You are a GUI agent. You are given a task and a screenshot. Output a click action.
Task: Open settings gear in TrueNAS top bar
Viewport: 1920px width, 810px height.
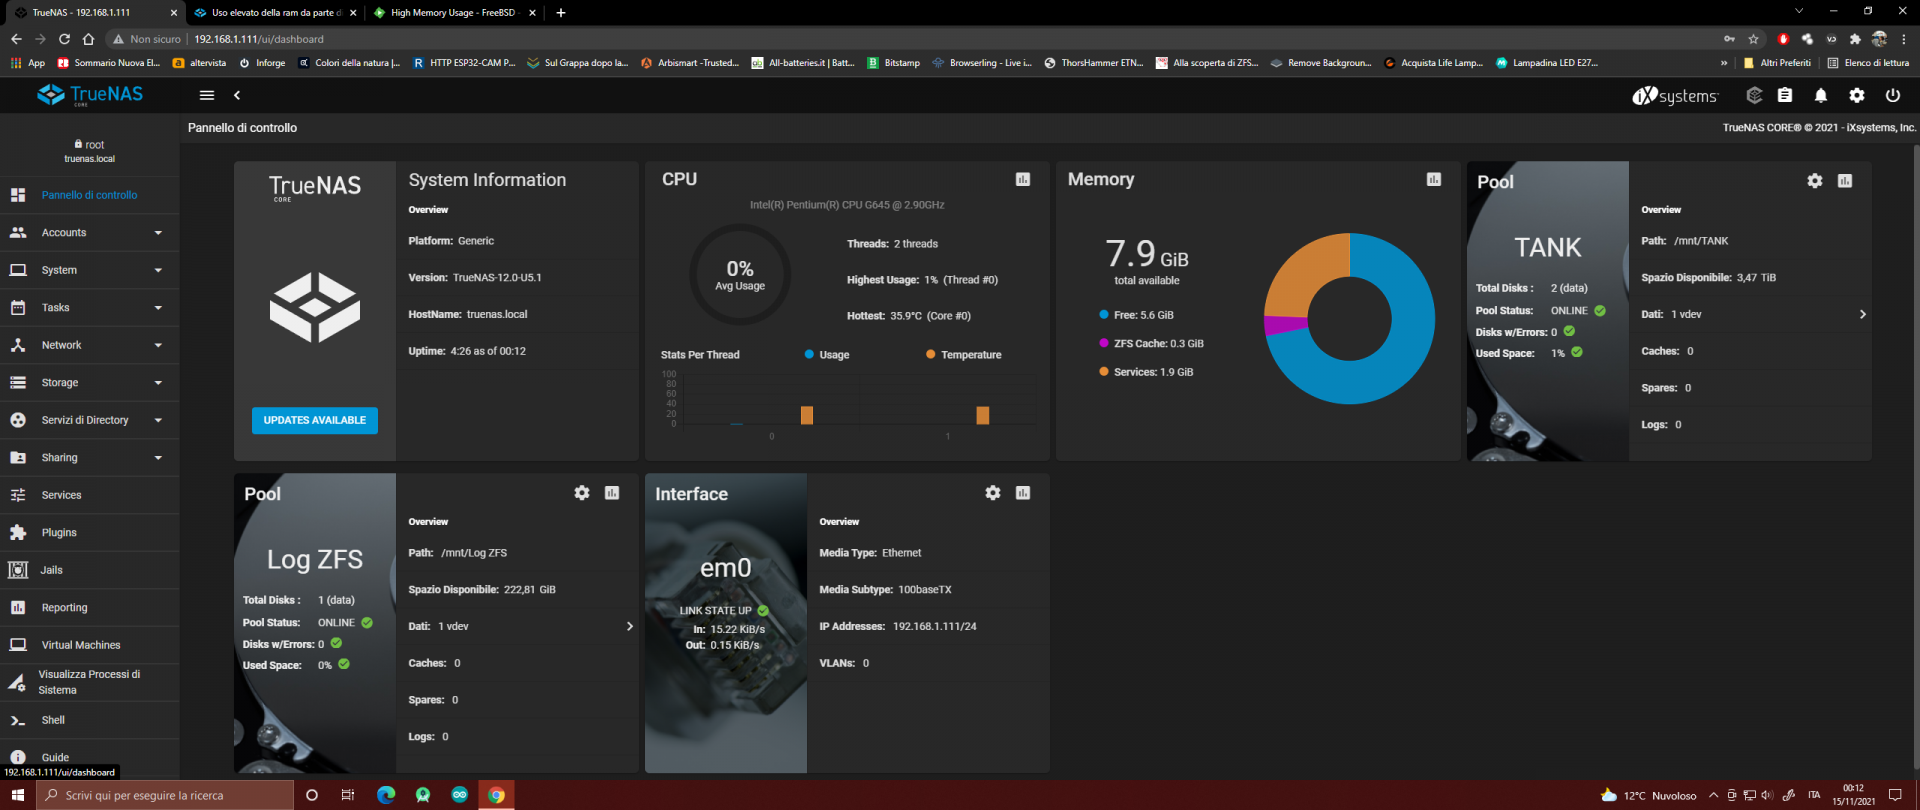pyautogui.click(x=1856, y=95)
